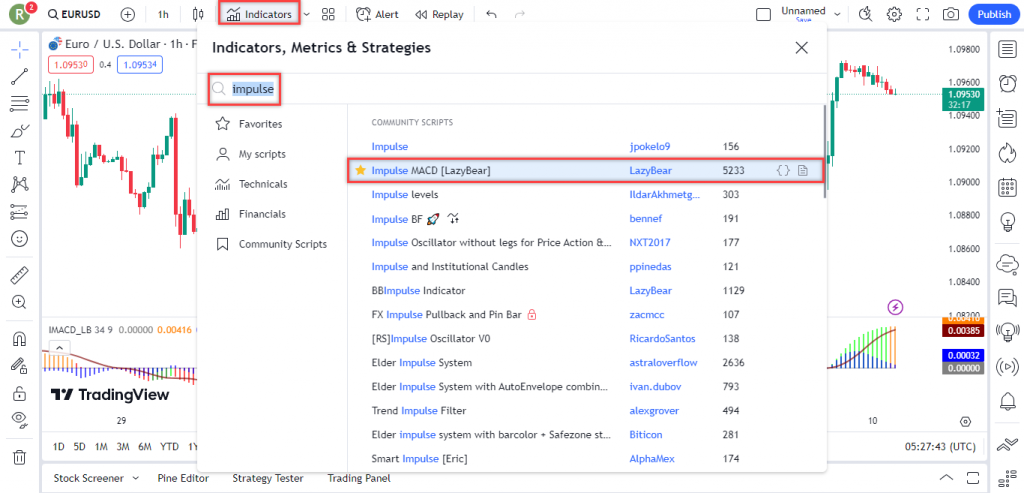This screenshot has height=493, width=1024.
Task: Select the ruler measure tool
Action: tap(20, 275)
